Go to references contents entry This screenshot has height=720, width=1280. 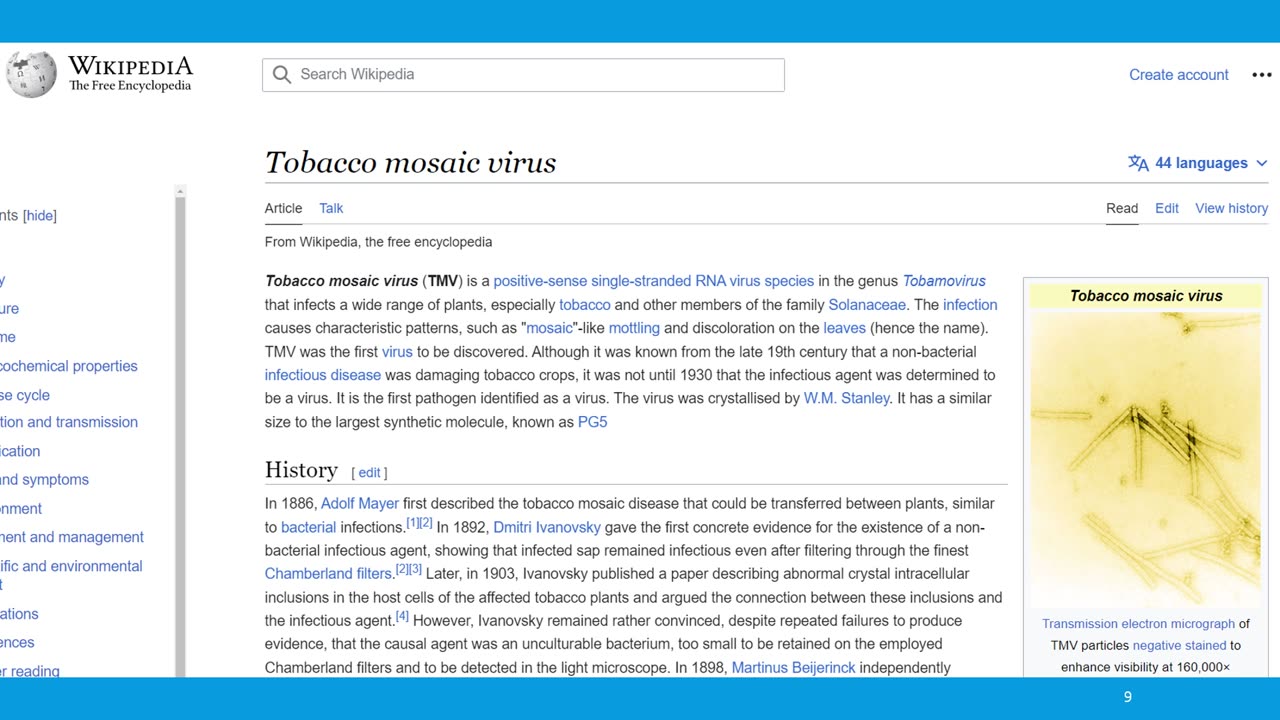pyautogui.click(x=17, y=643)
